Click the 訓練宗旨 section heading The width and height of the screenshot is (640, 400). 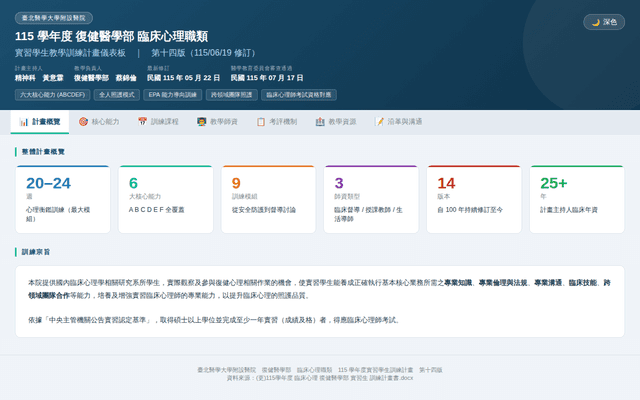click(x=36, y=252)
